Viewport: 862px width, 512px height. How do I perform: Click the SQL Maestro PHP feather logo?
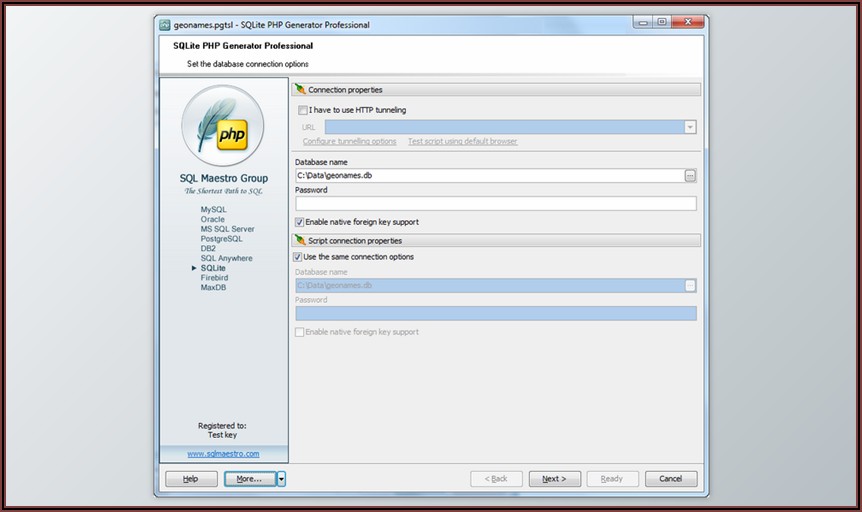coord(222,125)
